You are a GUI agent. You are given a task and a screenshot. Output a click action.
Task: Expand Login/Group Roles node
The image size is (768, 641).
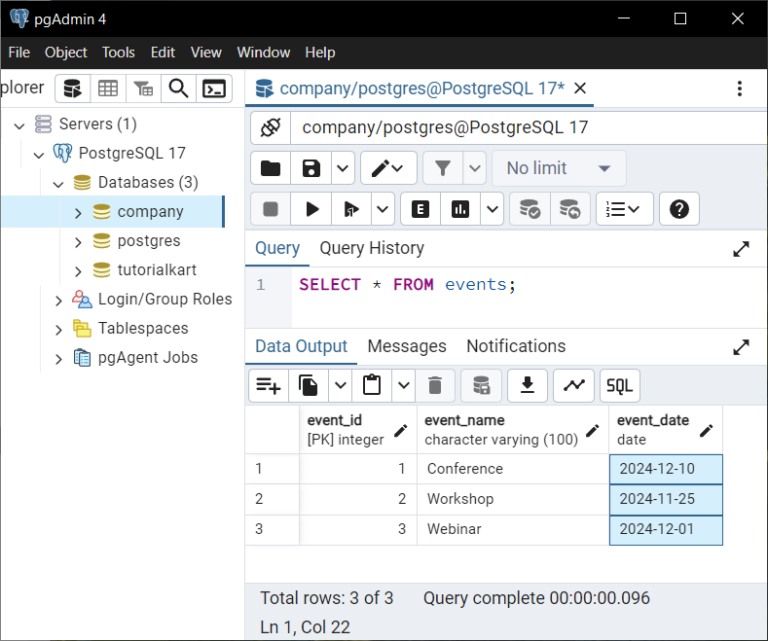(x=58, y=300)
